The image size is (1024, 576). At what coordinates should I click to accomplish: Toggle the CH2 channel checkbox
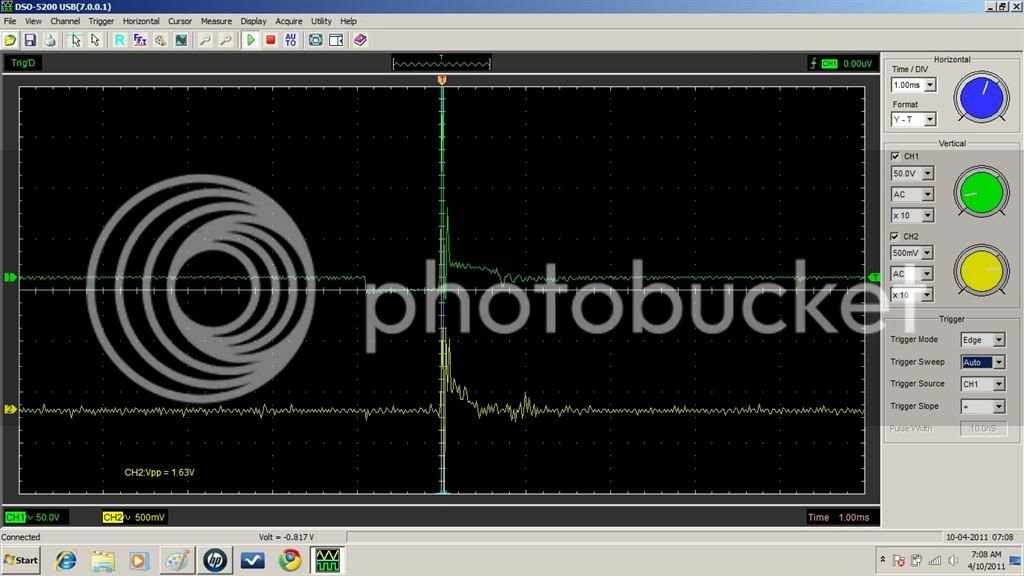pos(895,236)
